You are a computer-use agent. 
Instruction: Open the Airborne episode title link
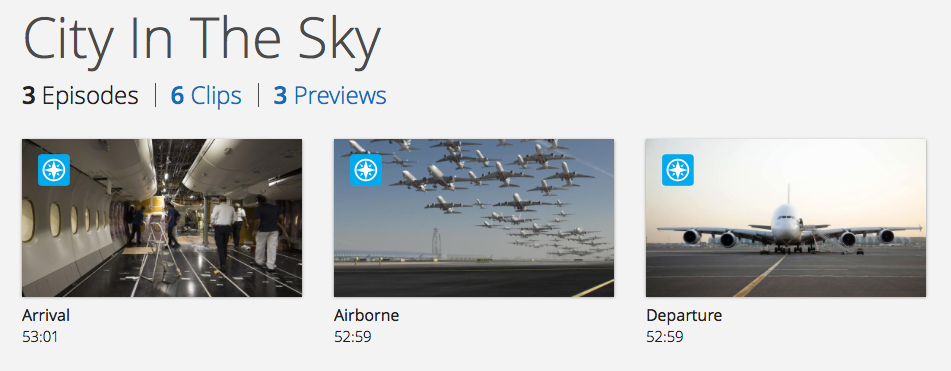pos(366,315)
